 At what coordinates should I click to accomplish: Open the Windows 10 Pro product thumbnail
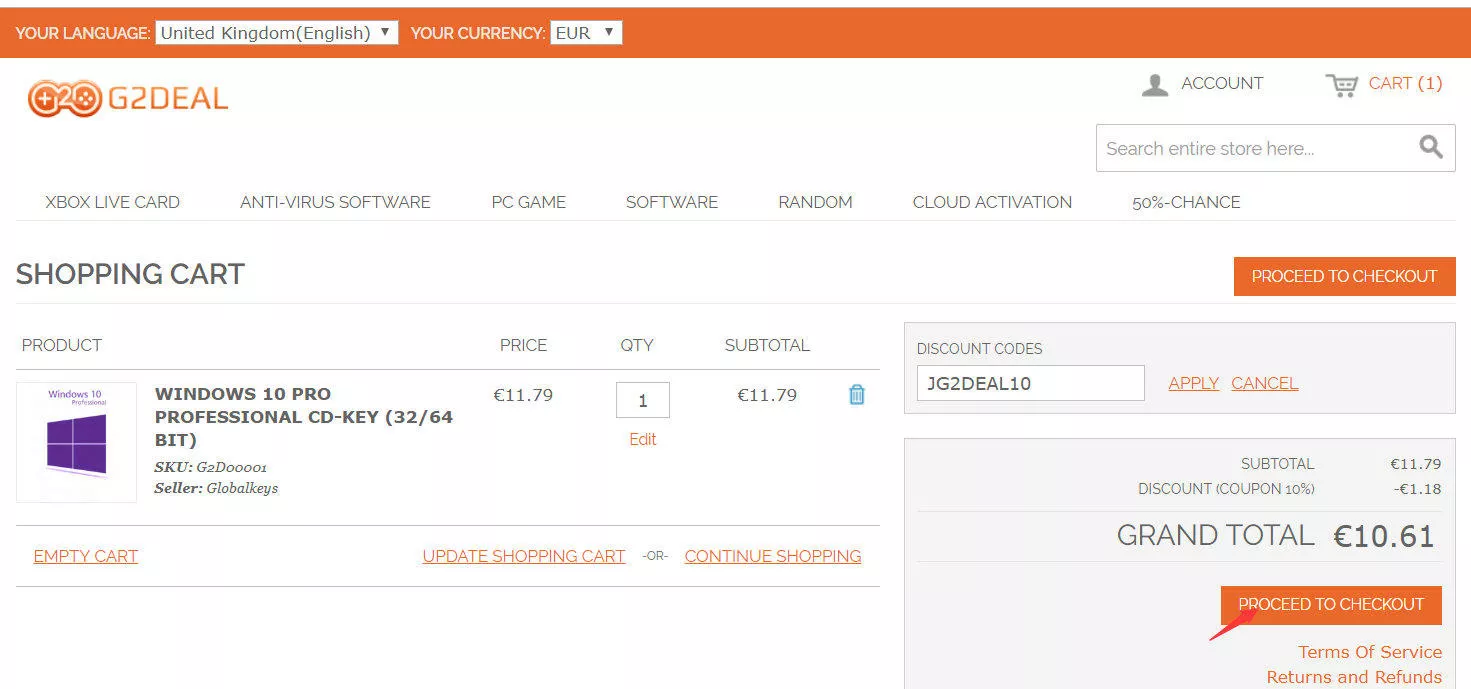(x=76, y=442)
